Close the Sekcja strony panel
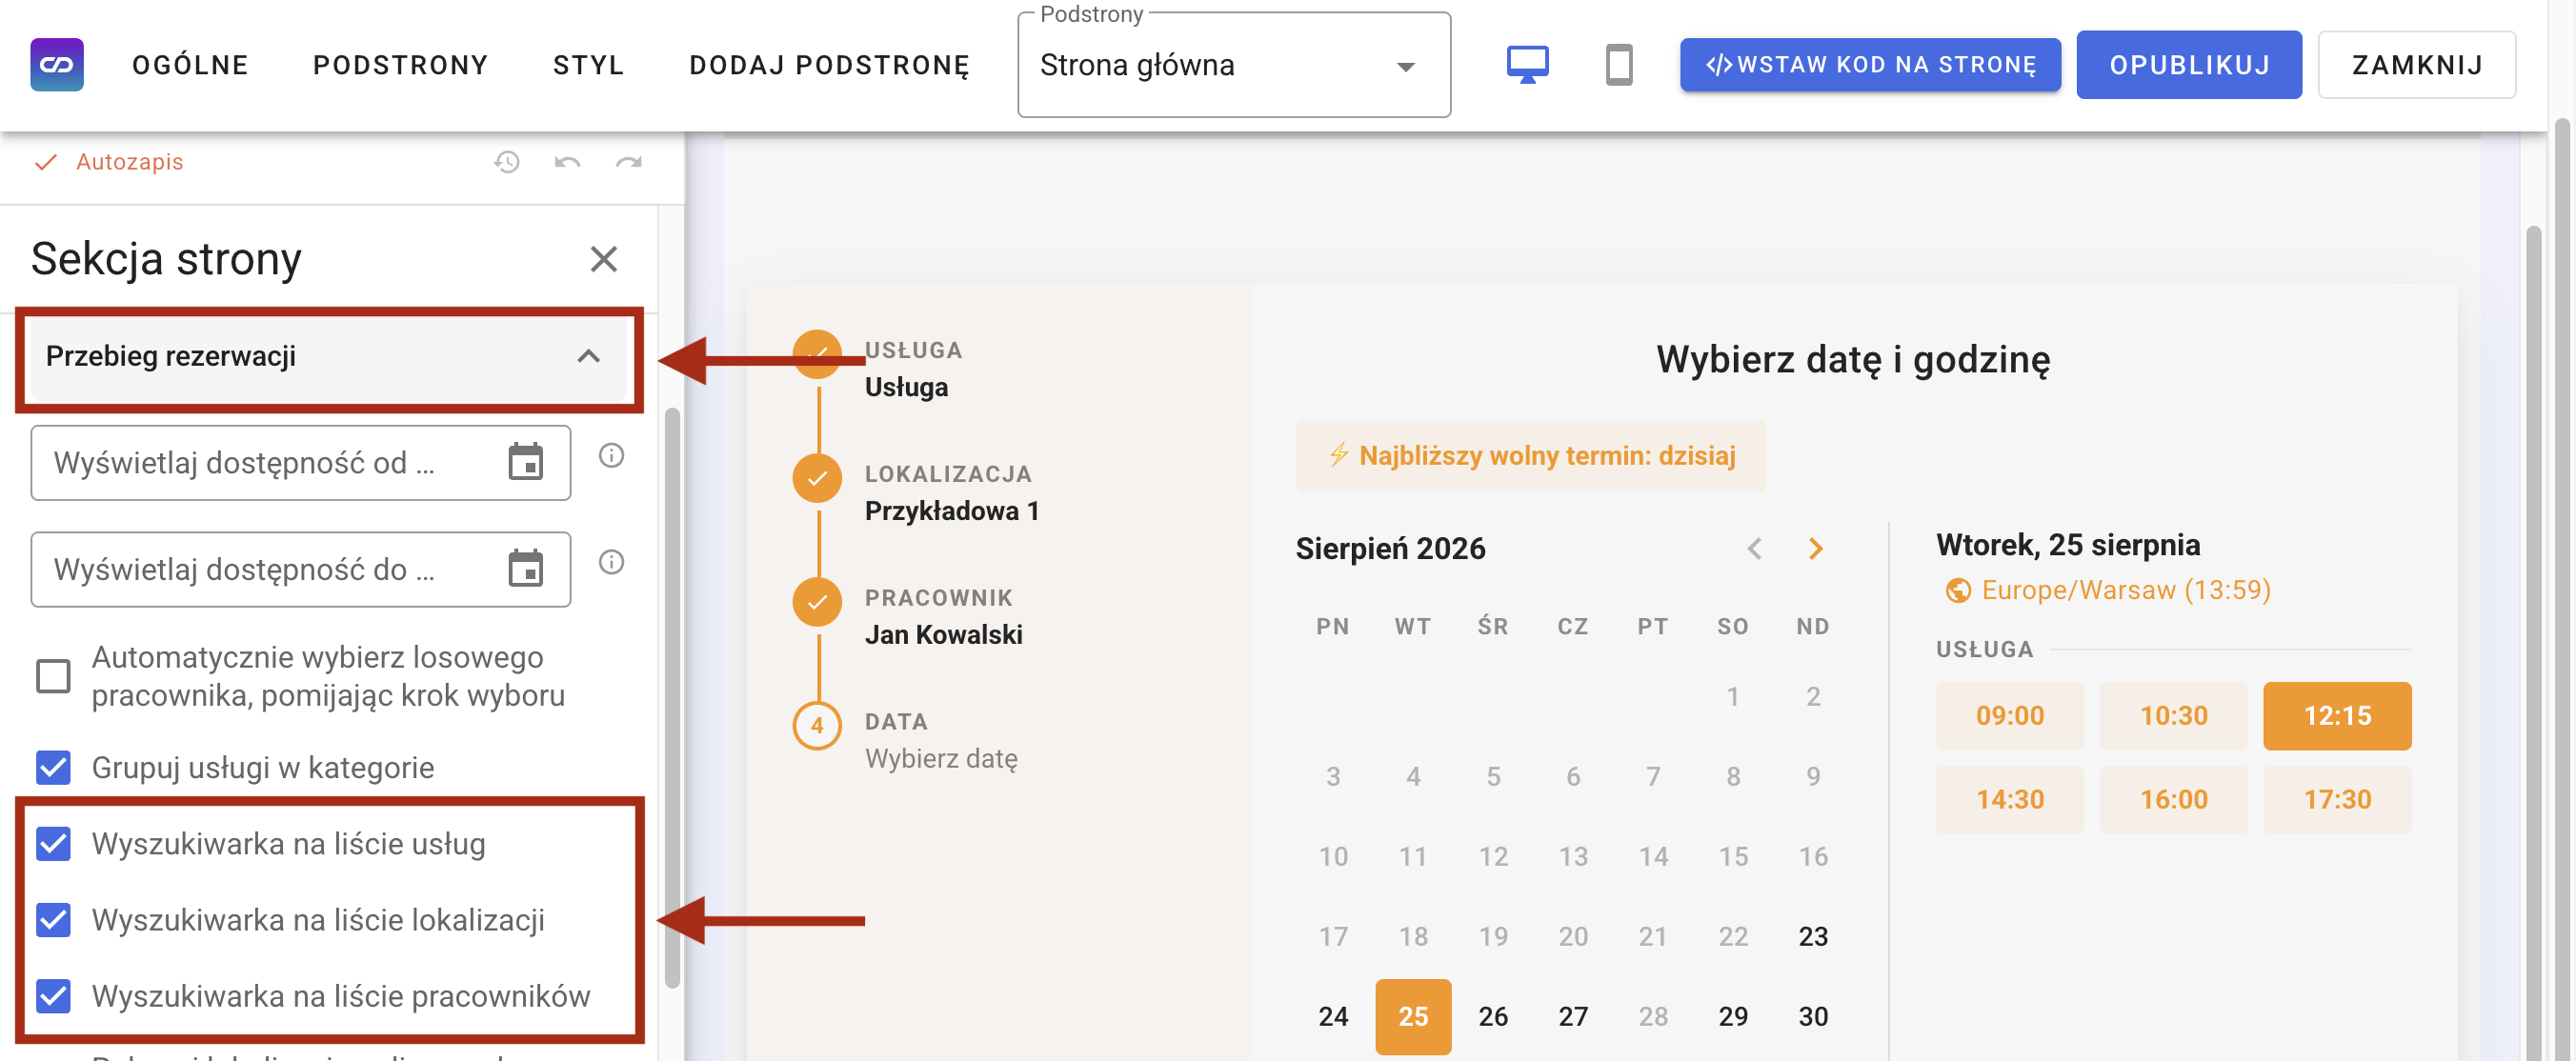The image size is (2576, 1061). [x=603, y=259]
